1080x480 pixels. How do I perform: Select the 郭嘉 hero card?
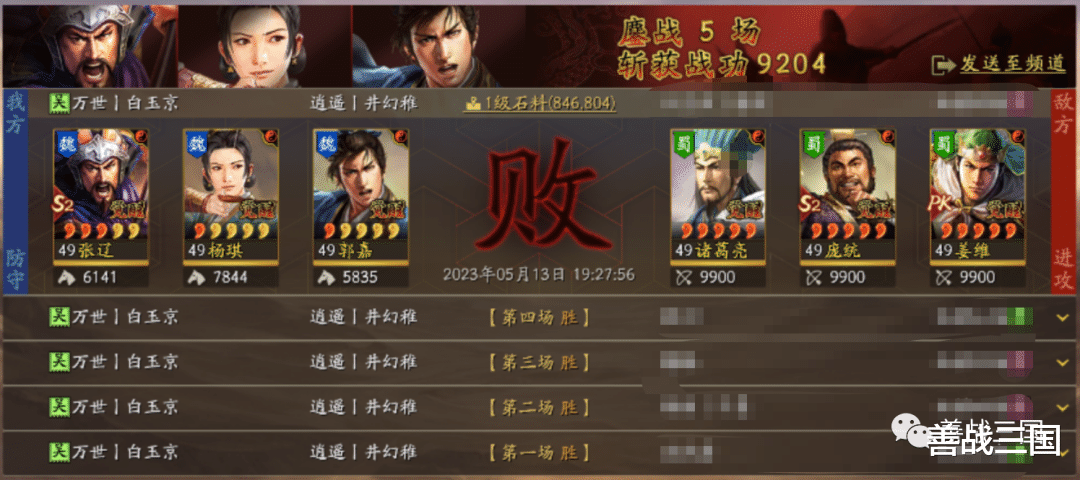pos(361,196)
